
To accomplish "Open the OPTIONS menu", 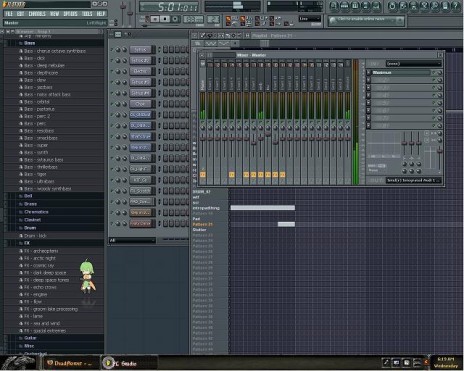I will click(70, 14).
